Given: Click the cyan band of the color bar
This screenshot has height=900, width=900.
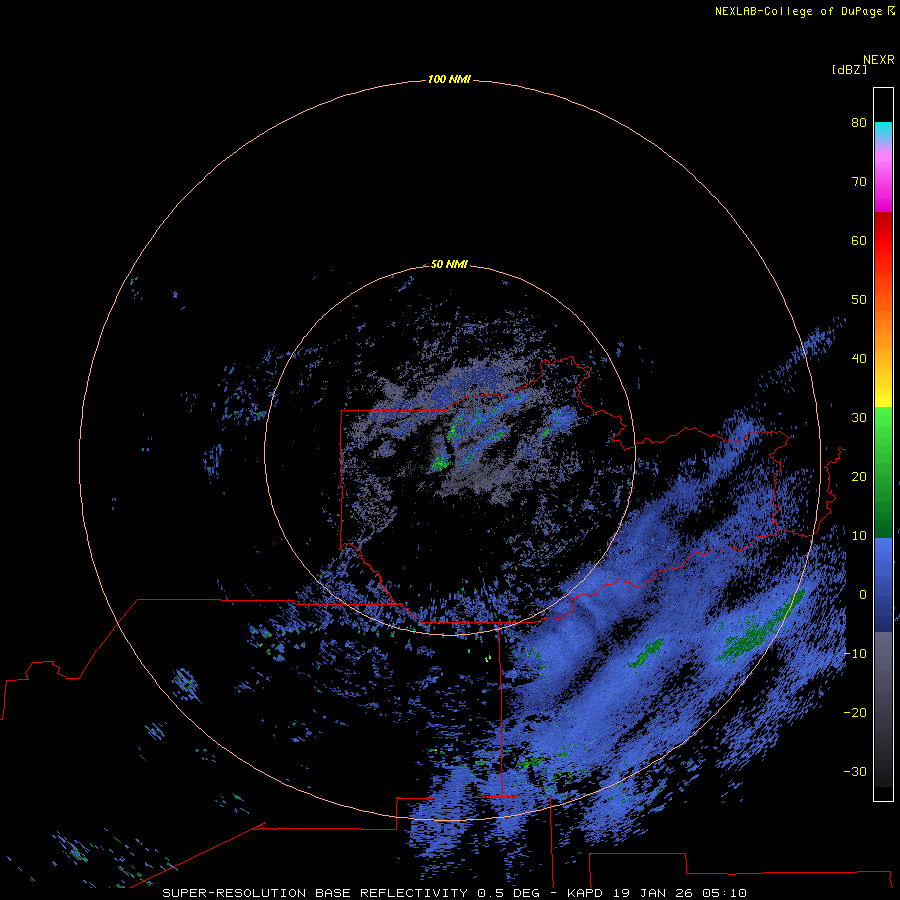Looking at the screenshot, I should pyautogui.click(x=883, y=131).
